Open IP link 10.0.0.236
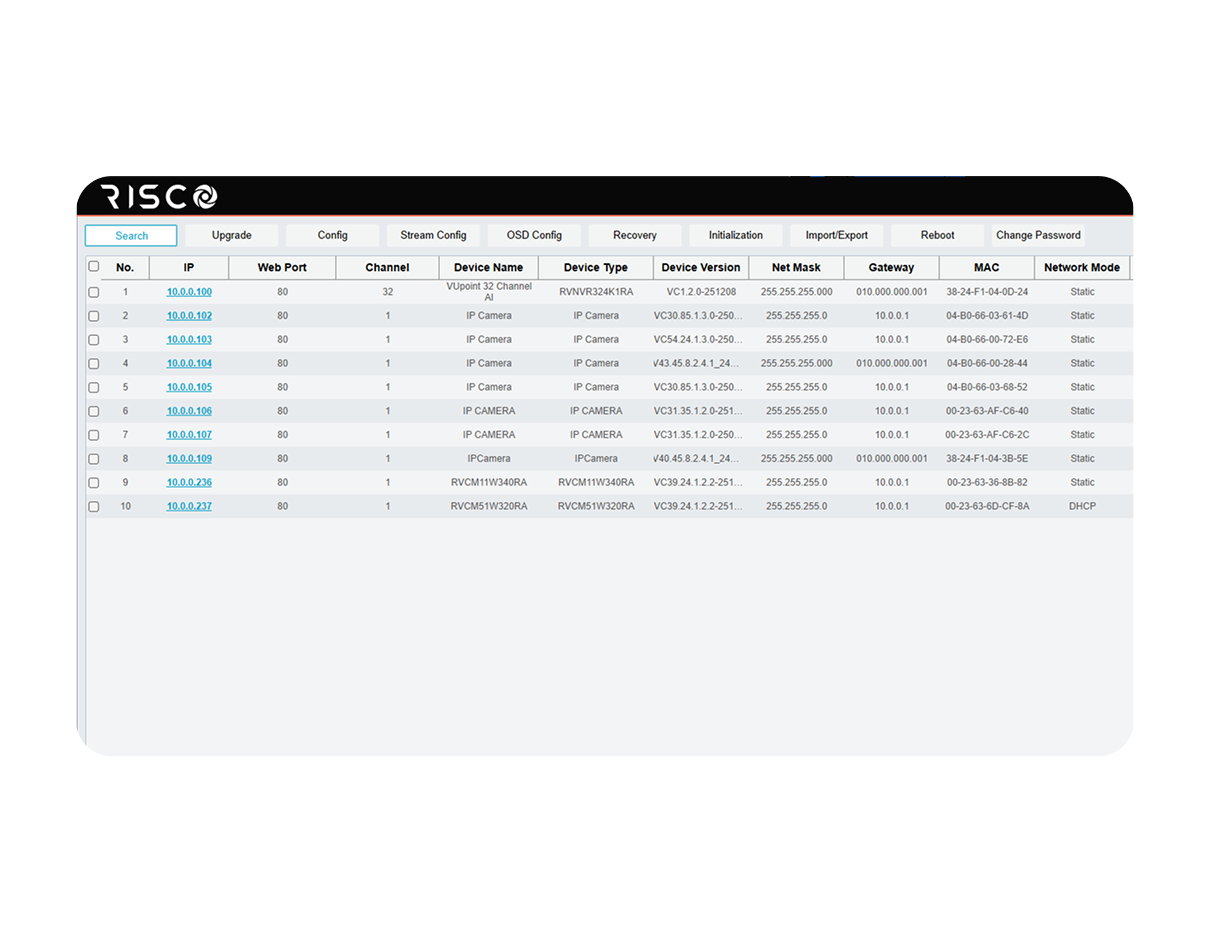Viewport: 1208px width, 932px height. (x=189, y=483)
